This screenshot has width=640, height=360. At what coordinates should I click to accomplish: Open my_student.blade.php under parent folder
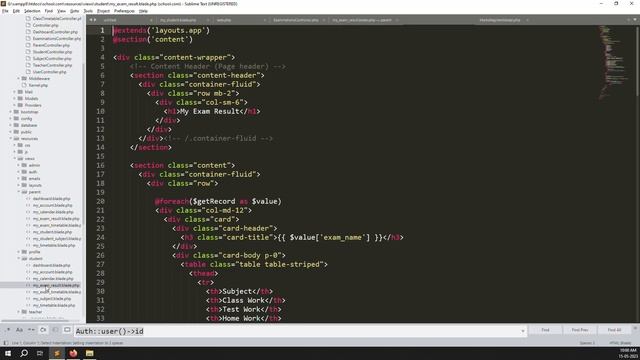tap(52, 232)
